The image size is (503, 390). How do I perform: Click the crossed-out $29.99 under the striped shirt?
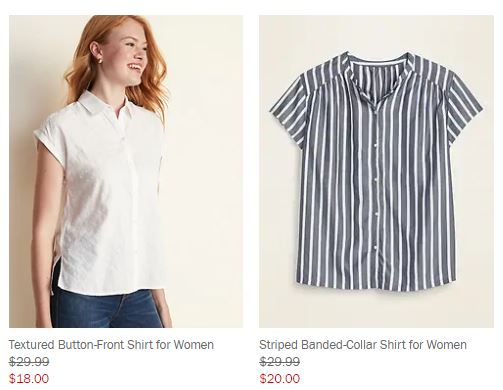click(280, 362)
